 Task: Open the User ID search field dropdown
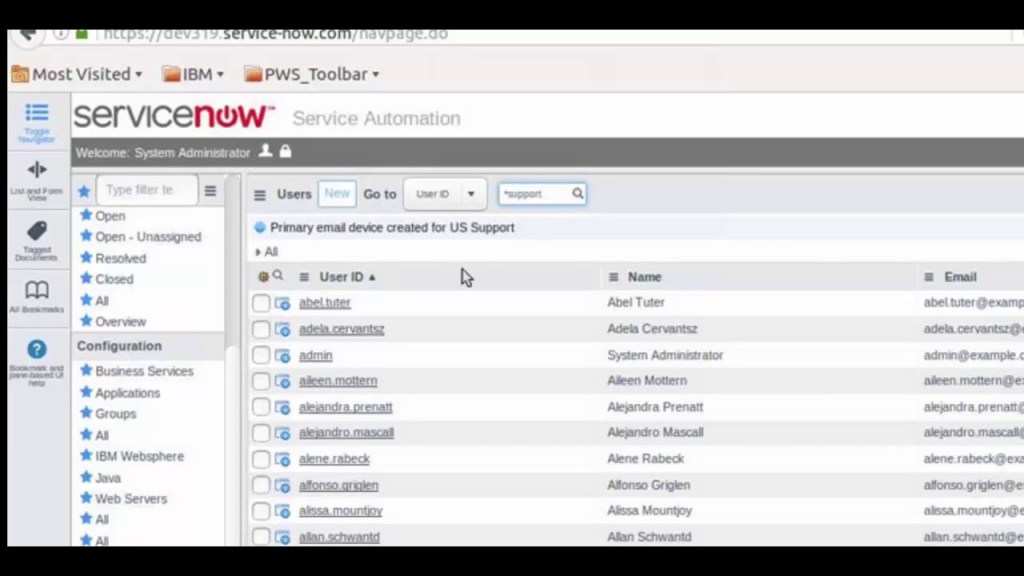pyautogui.click(x=445, y=194)
